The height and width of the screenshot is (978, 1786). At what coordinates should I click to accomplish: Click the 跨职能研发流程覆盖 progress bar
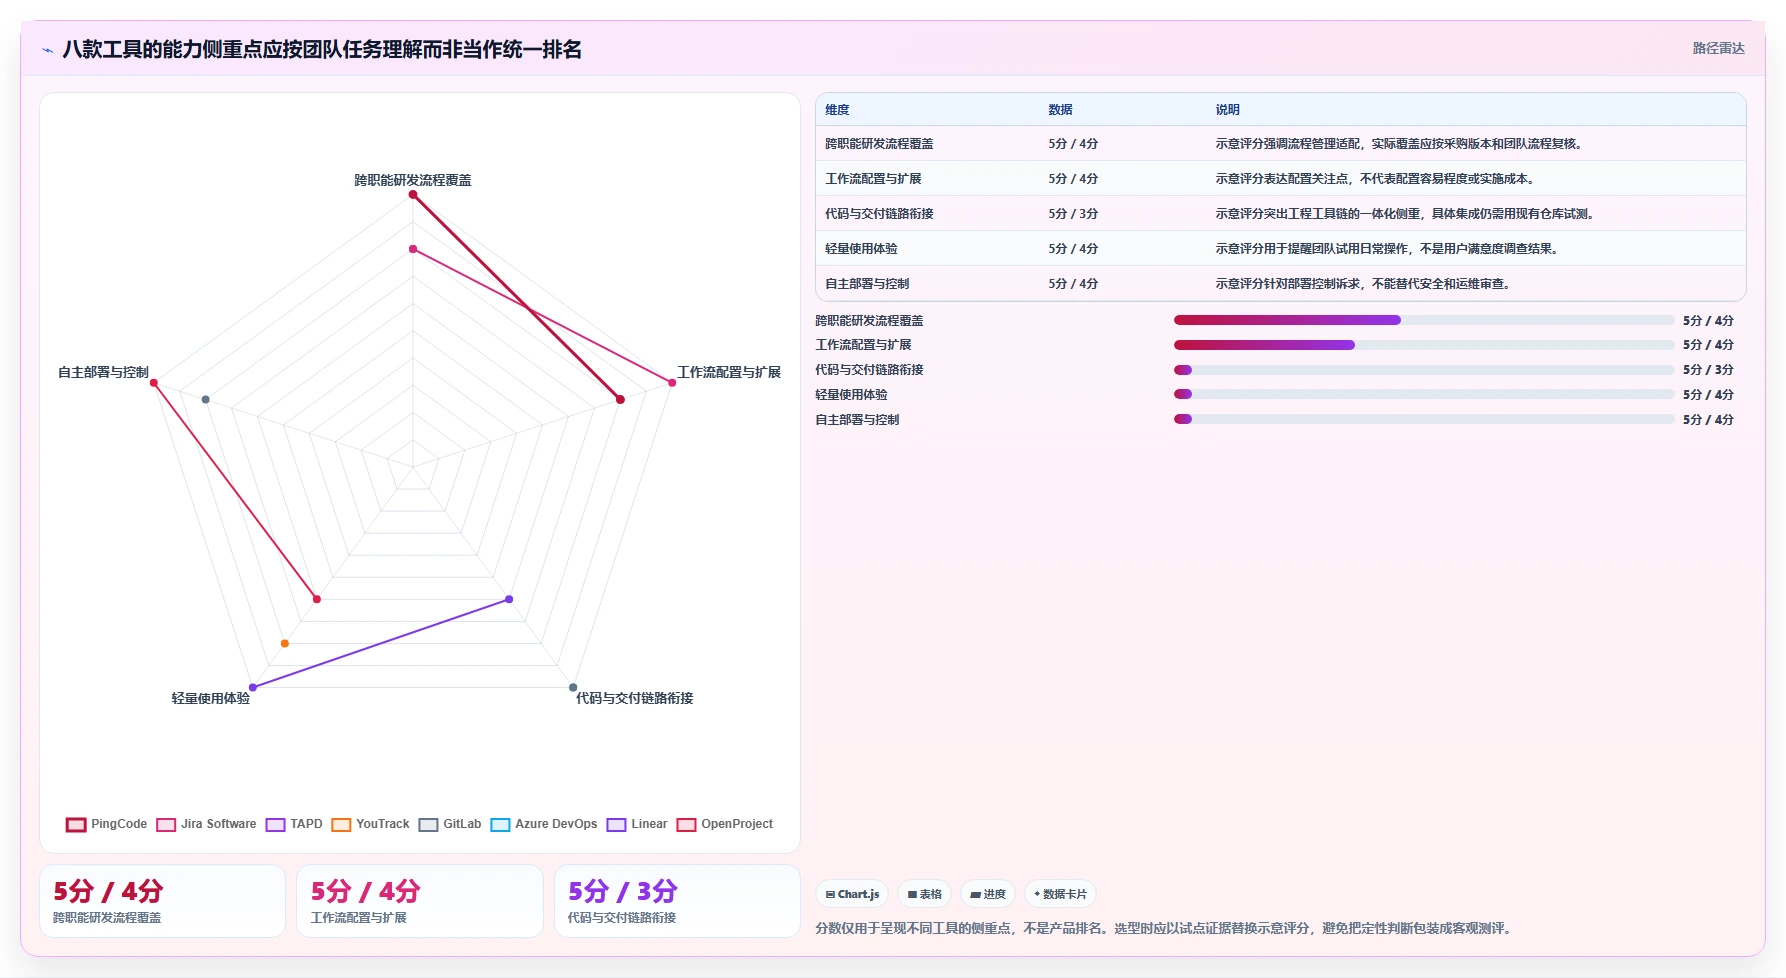1424,320
